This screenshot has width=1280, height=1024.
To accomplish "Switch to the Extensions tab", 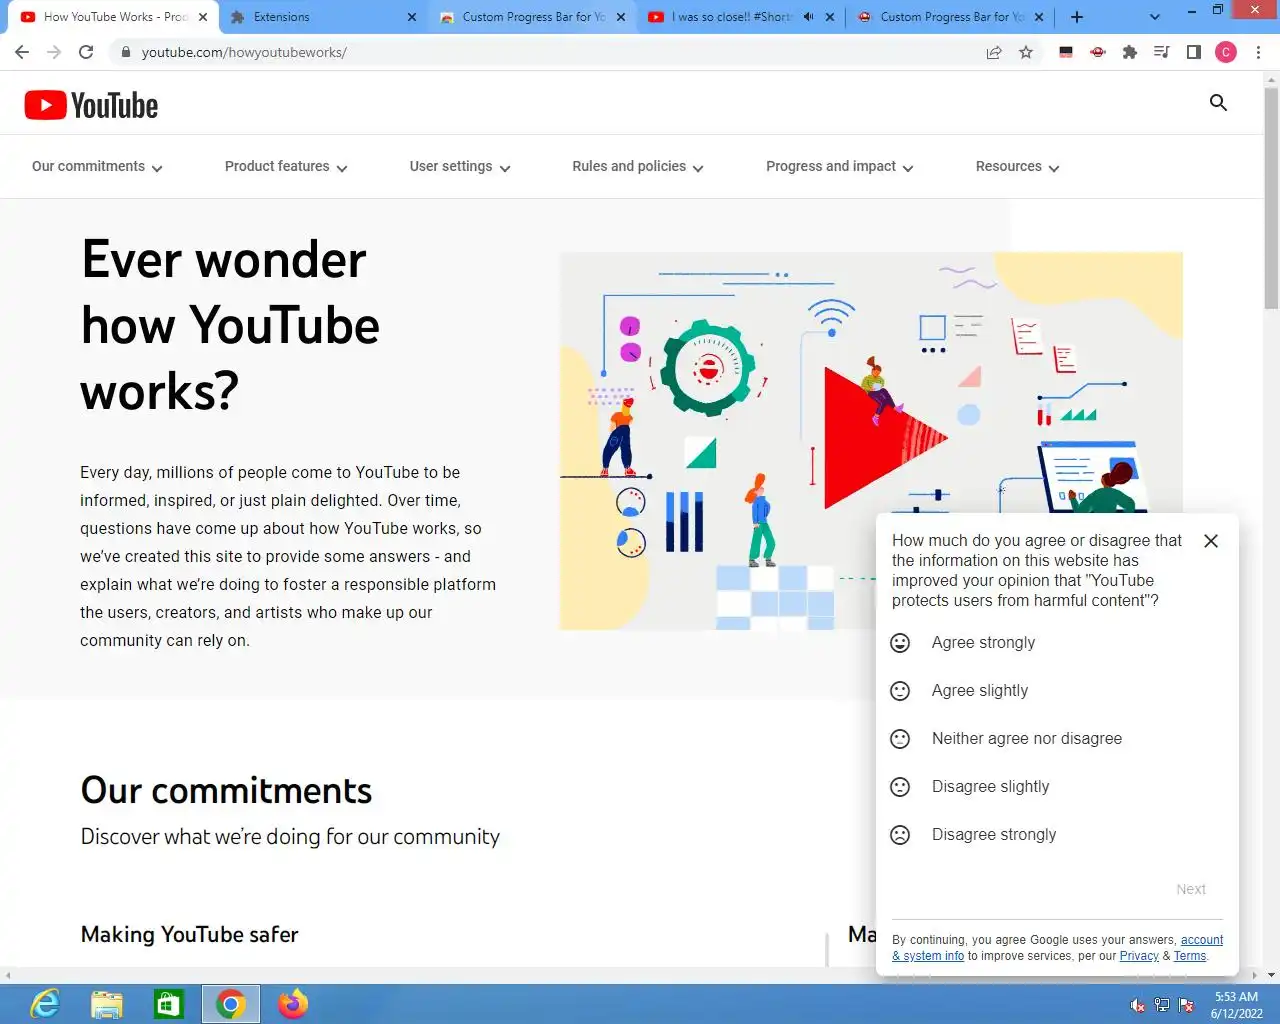I will 320,17.
